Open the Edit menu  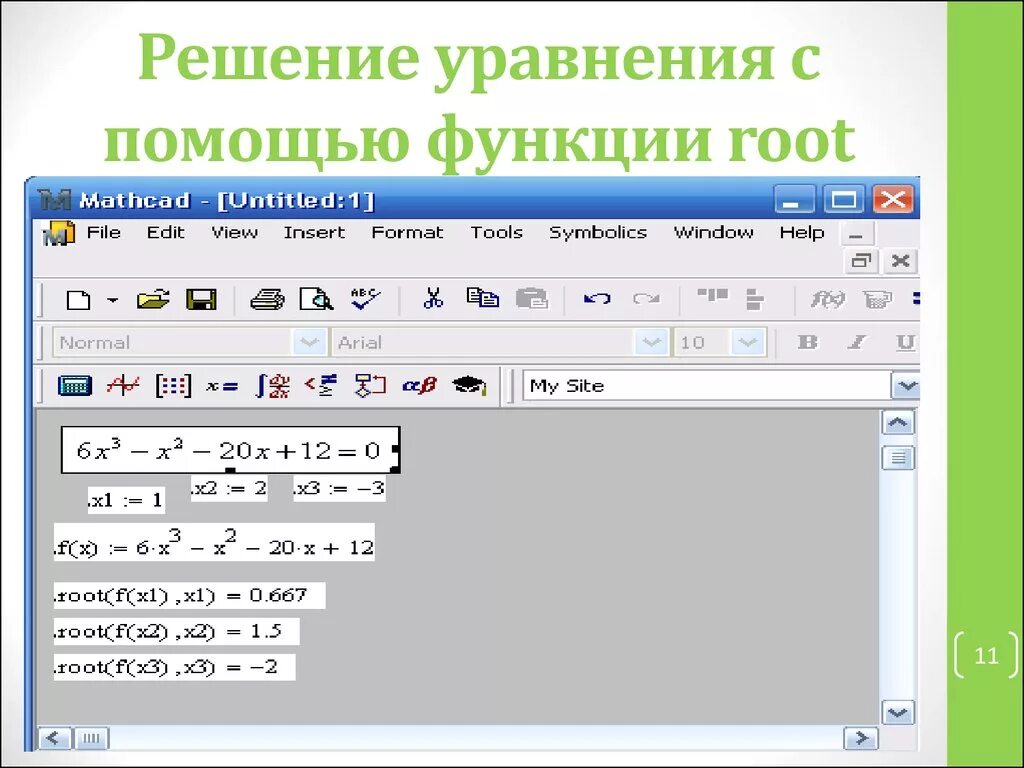click(x=166, y=232)
